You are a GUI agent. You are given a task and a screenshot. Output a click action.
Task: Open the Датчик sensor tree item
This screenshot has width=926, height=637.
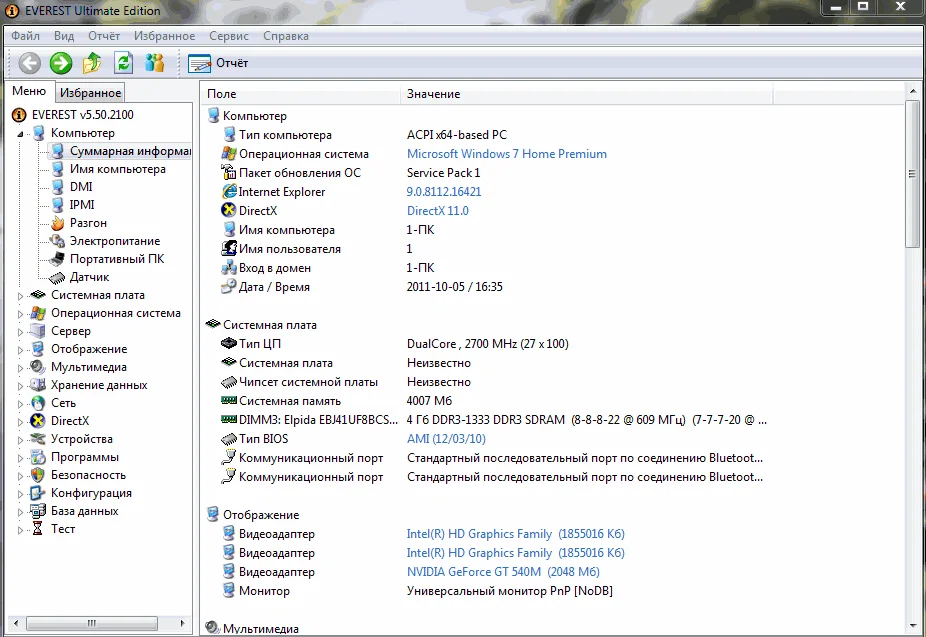point(89,277)
